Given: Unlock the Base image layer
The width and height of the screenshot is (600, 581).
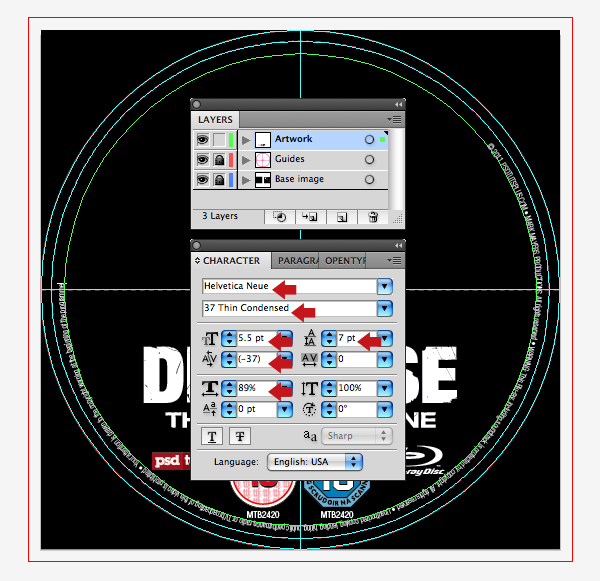Looking at the screenshot, I should pyautogui.click(x=219, y=180).
